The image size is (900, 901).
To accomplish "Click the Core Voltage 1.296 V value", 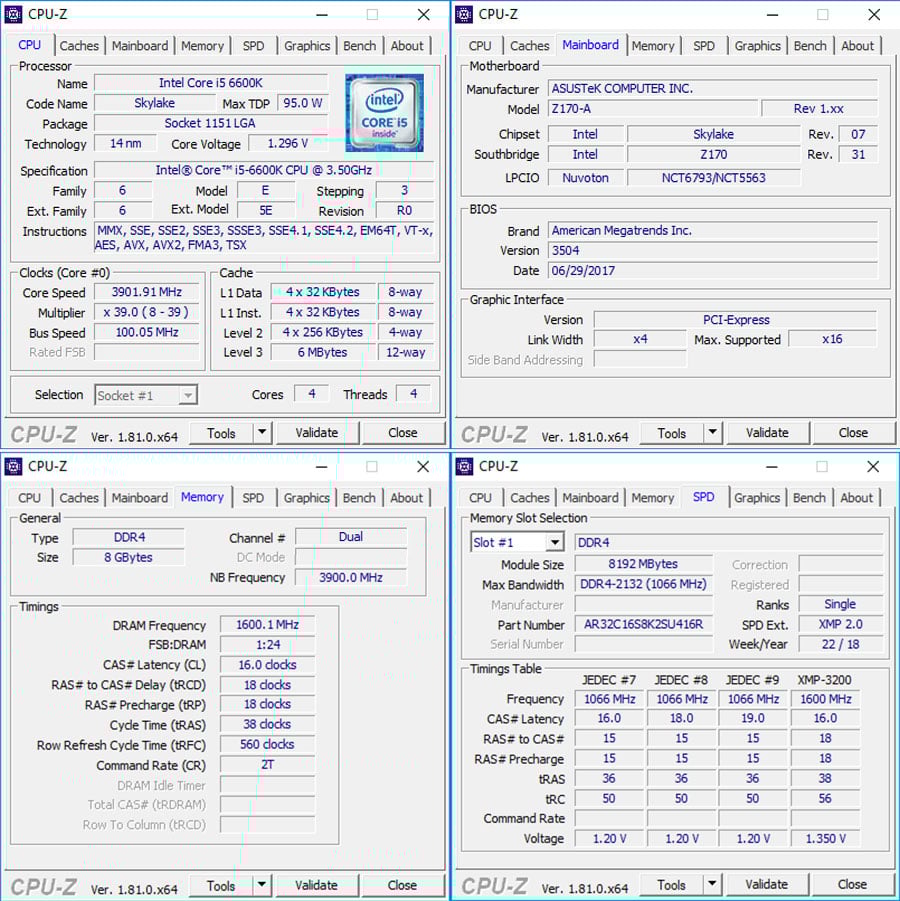I will [x=288, y=143].
